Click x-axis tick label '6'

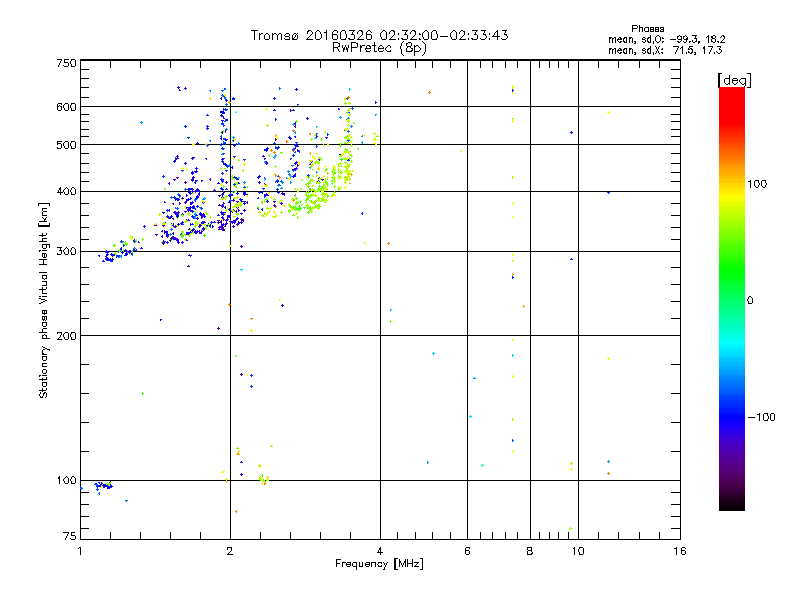467,551
